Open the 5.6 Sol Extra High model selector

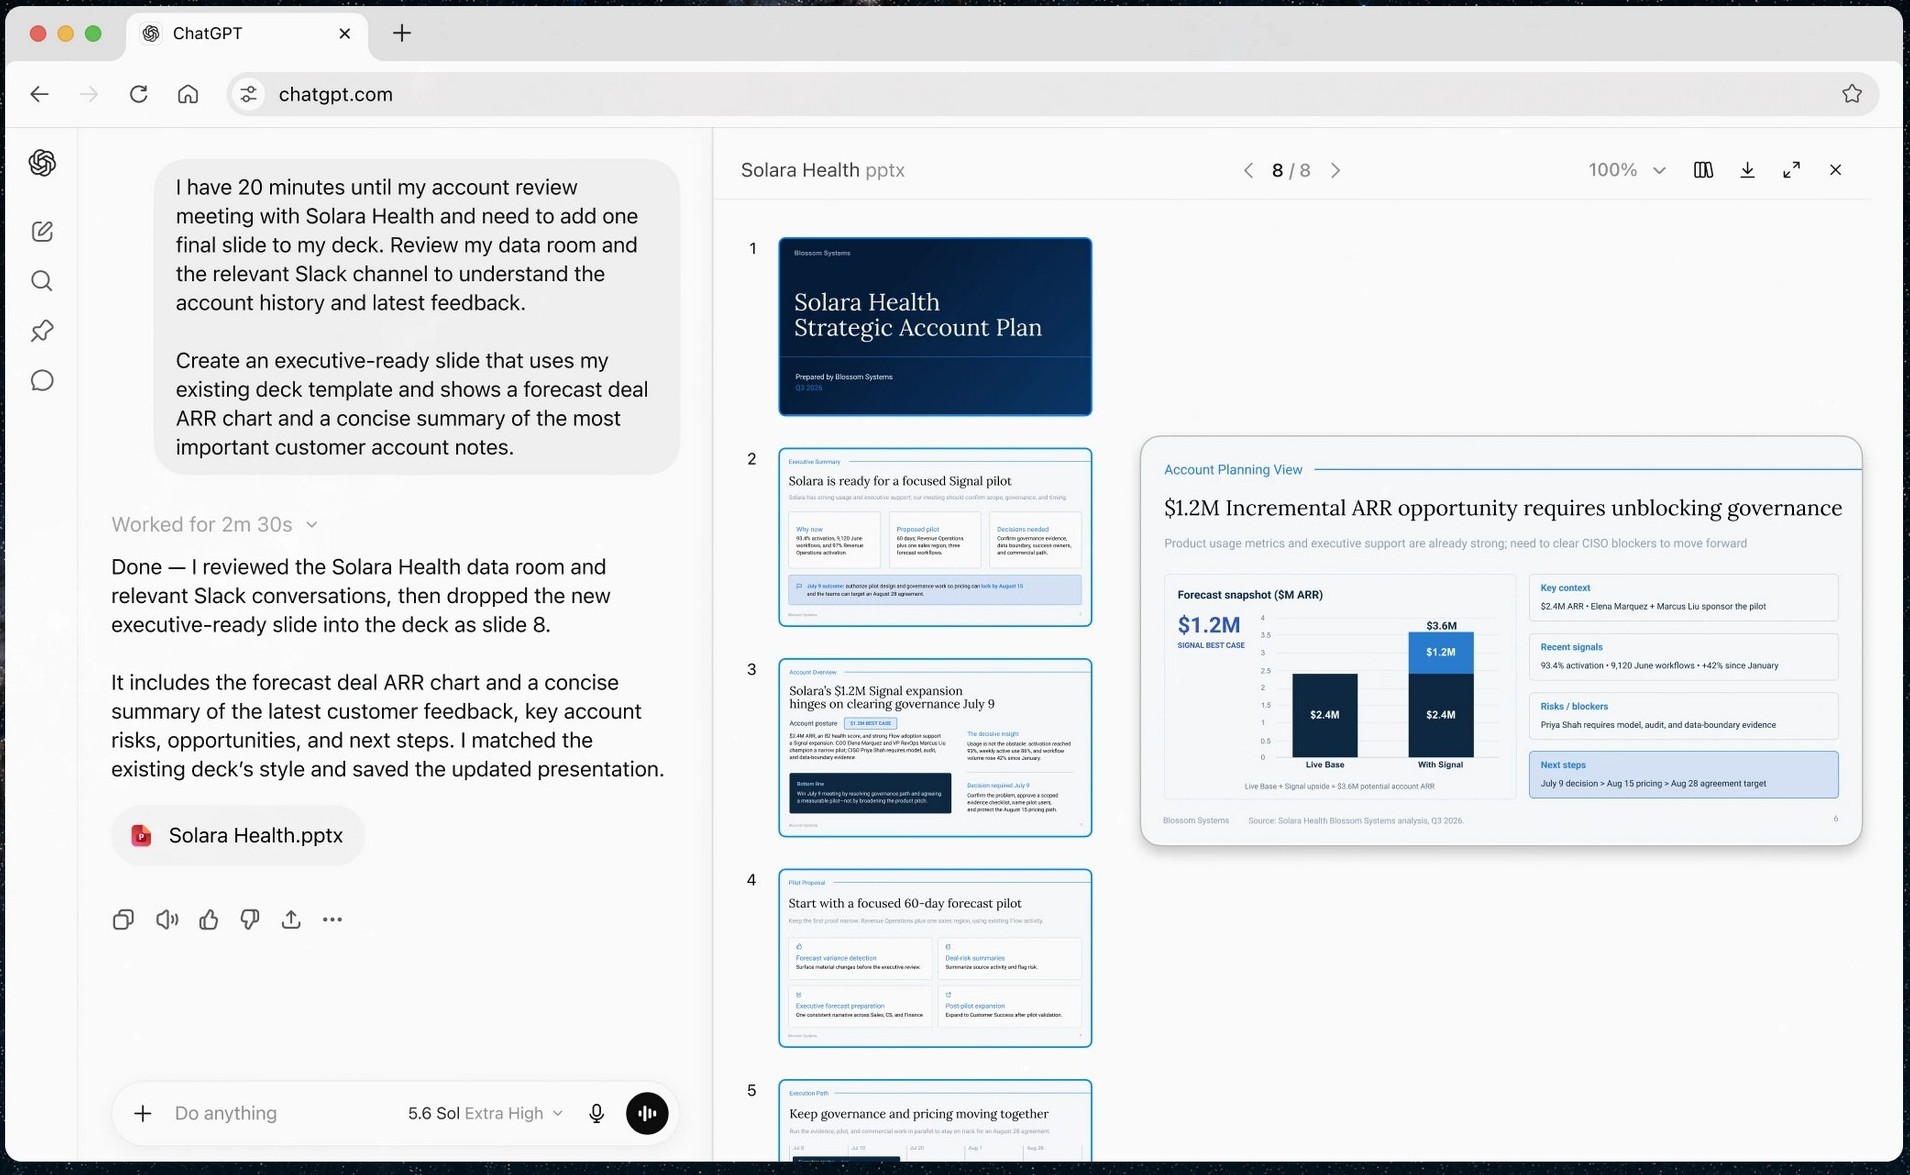485,1113
